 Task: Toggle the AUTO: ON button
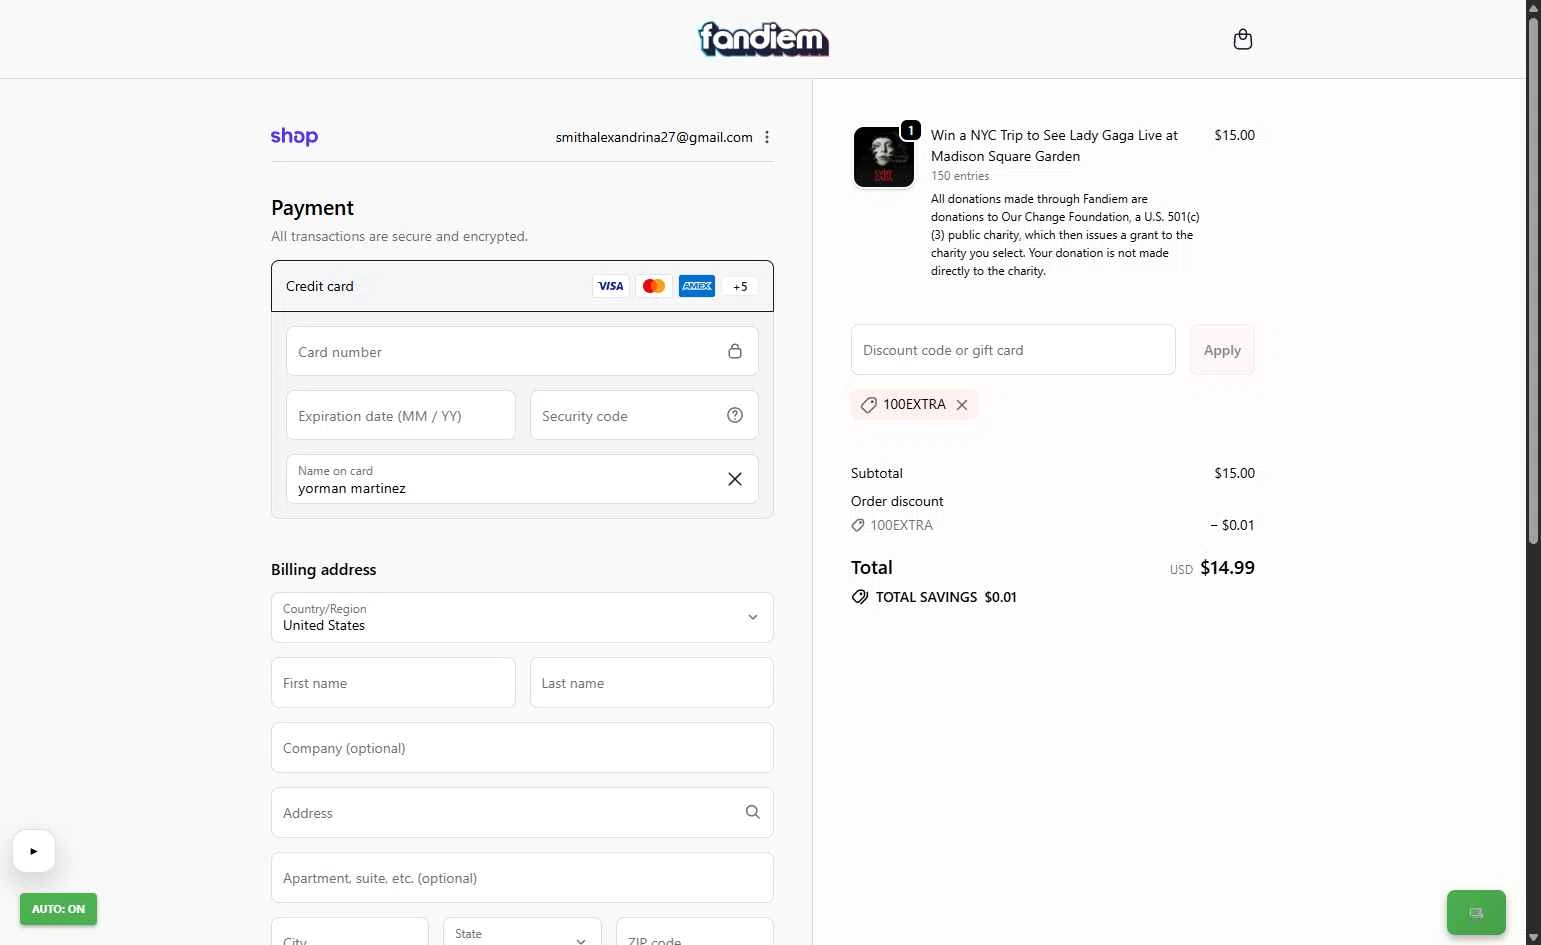click(58, 909)
